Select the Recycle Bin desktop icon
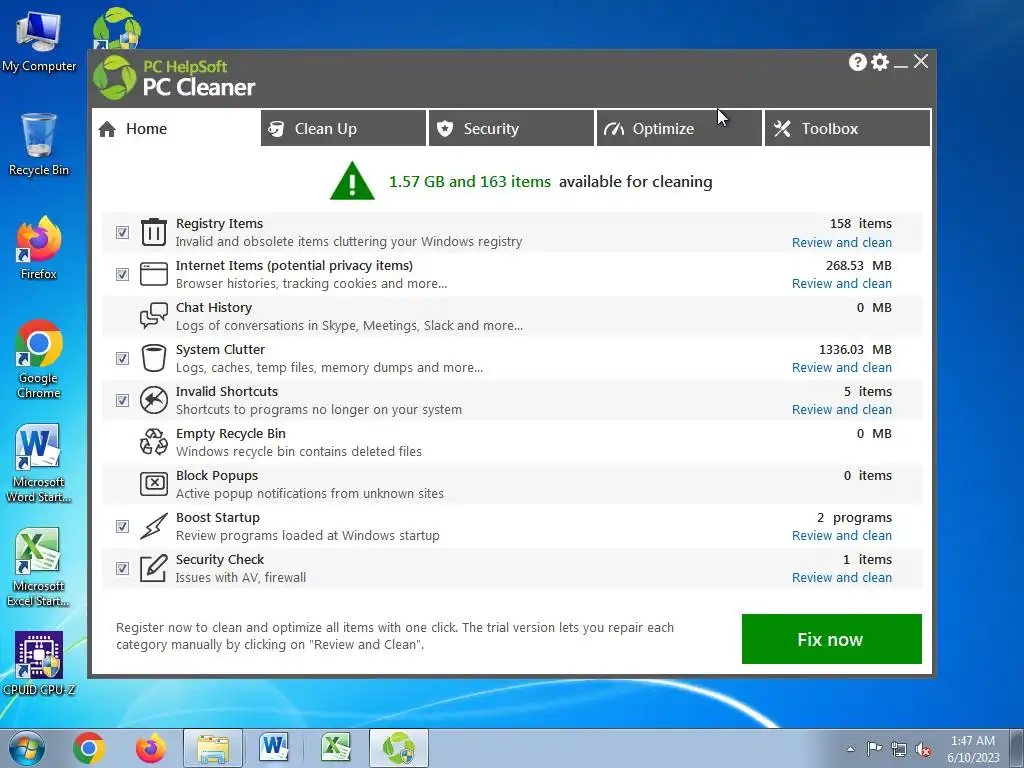The image size is (1024, 768). [39, 144]
